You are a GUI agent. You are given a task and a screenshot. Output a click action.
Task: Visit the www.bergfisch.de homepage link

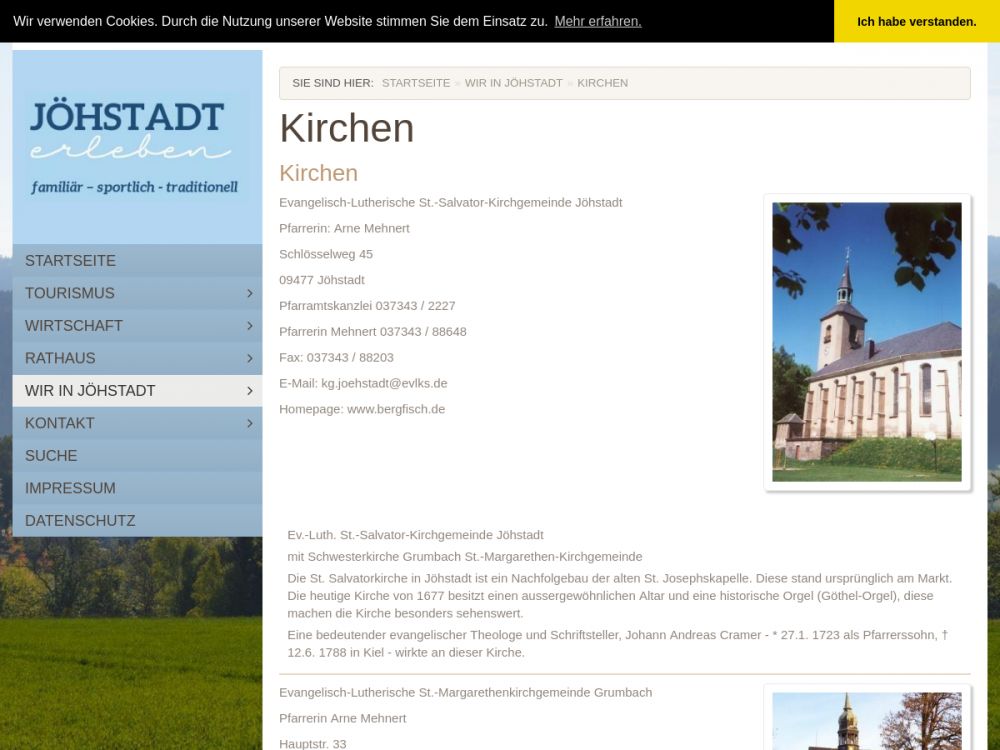(396, 409)
